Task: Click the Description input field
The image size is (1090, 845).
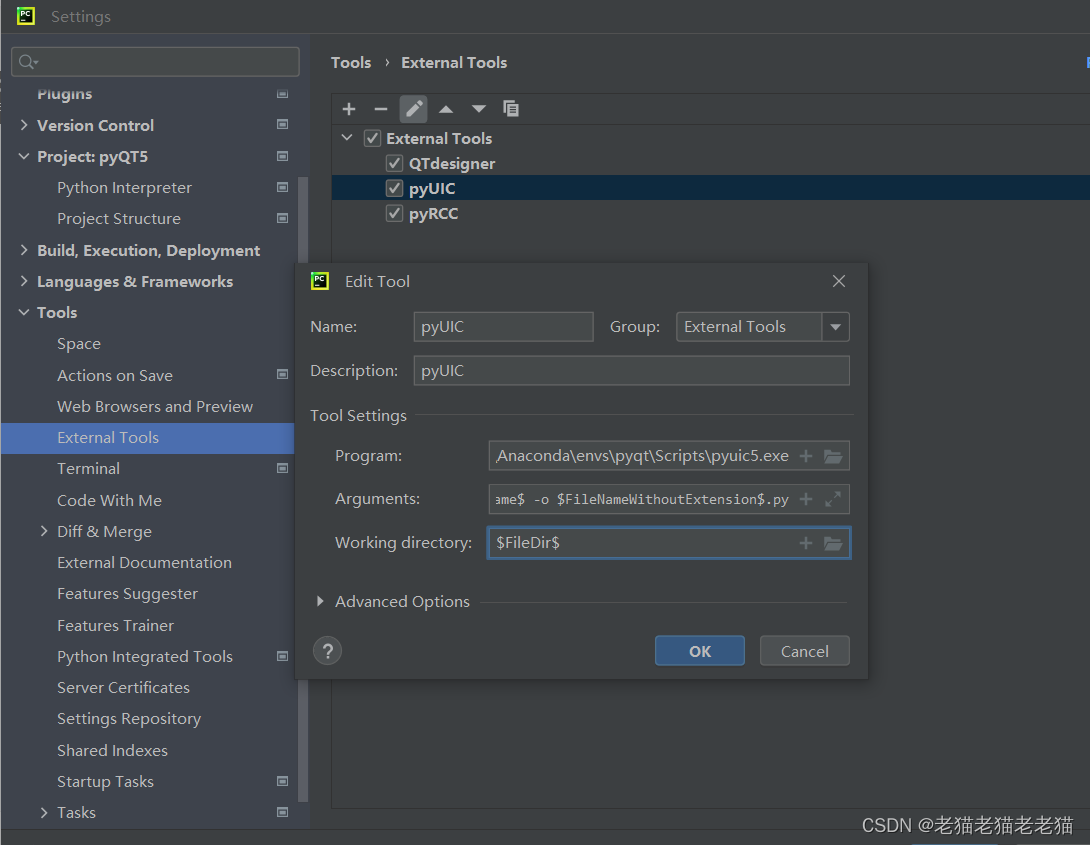Action: coord(631,370)
